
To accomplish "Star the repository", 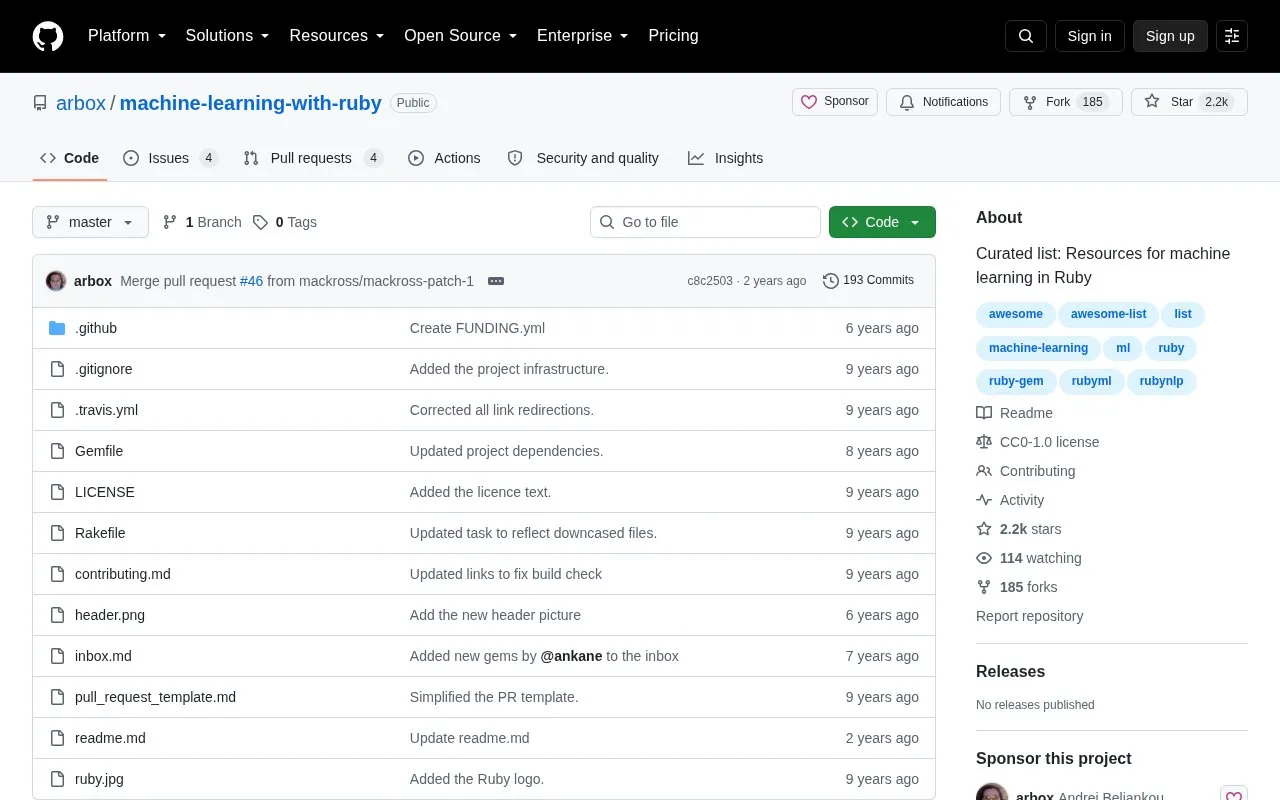I will point(1189,102).
